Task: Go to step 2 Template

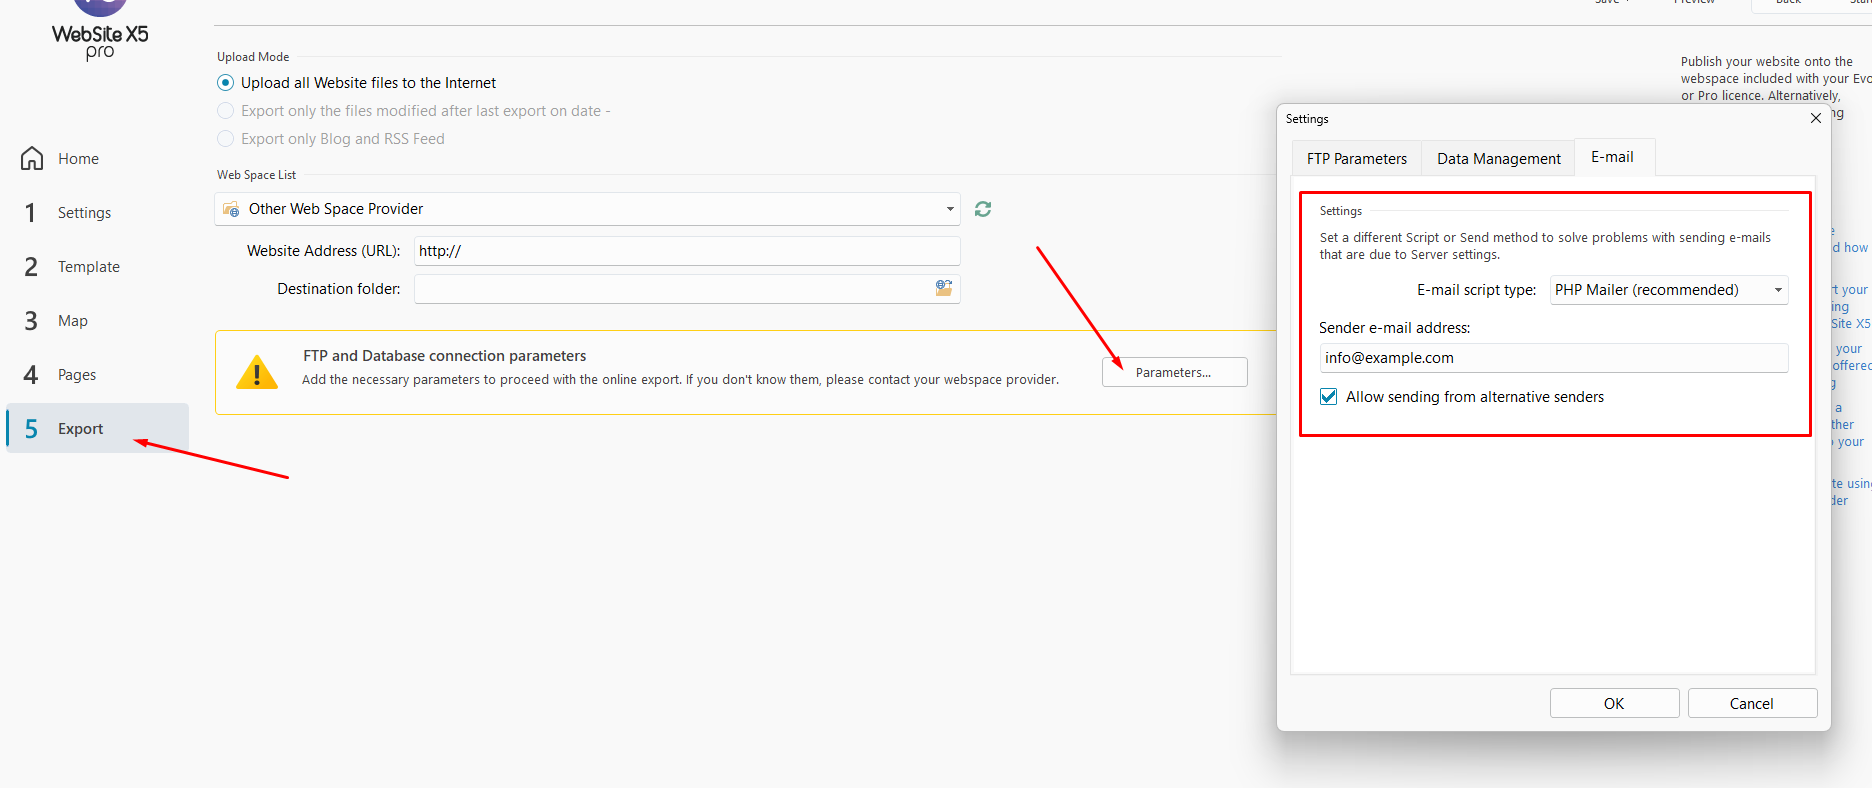Action: pos(88,267)
